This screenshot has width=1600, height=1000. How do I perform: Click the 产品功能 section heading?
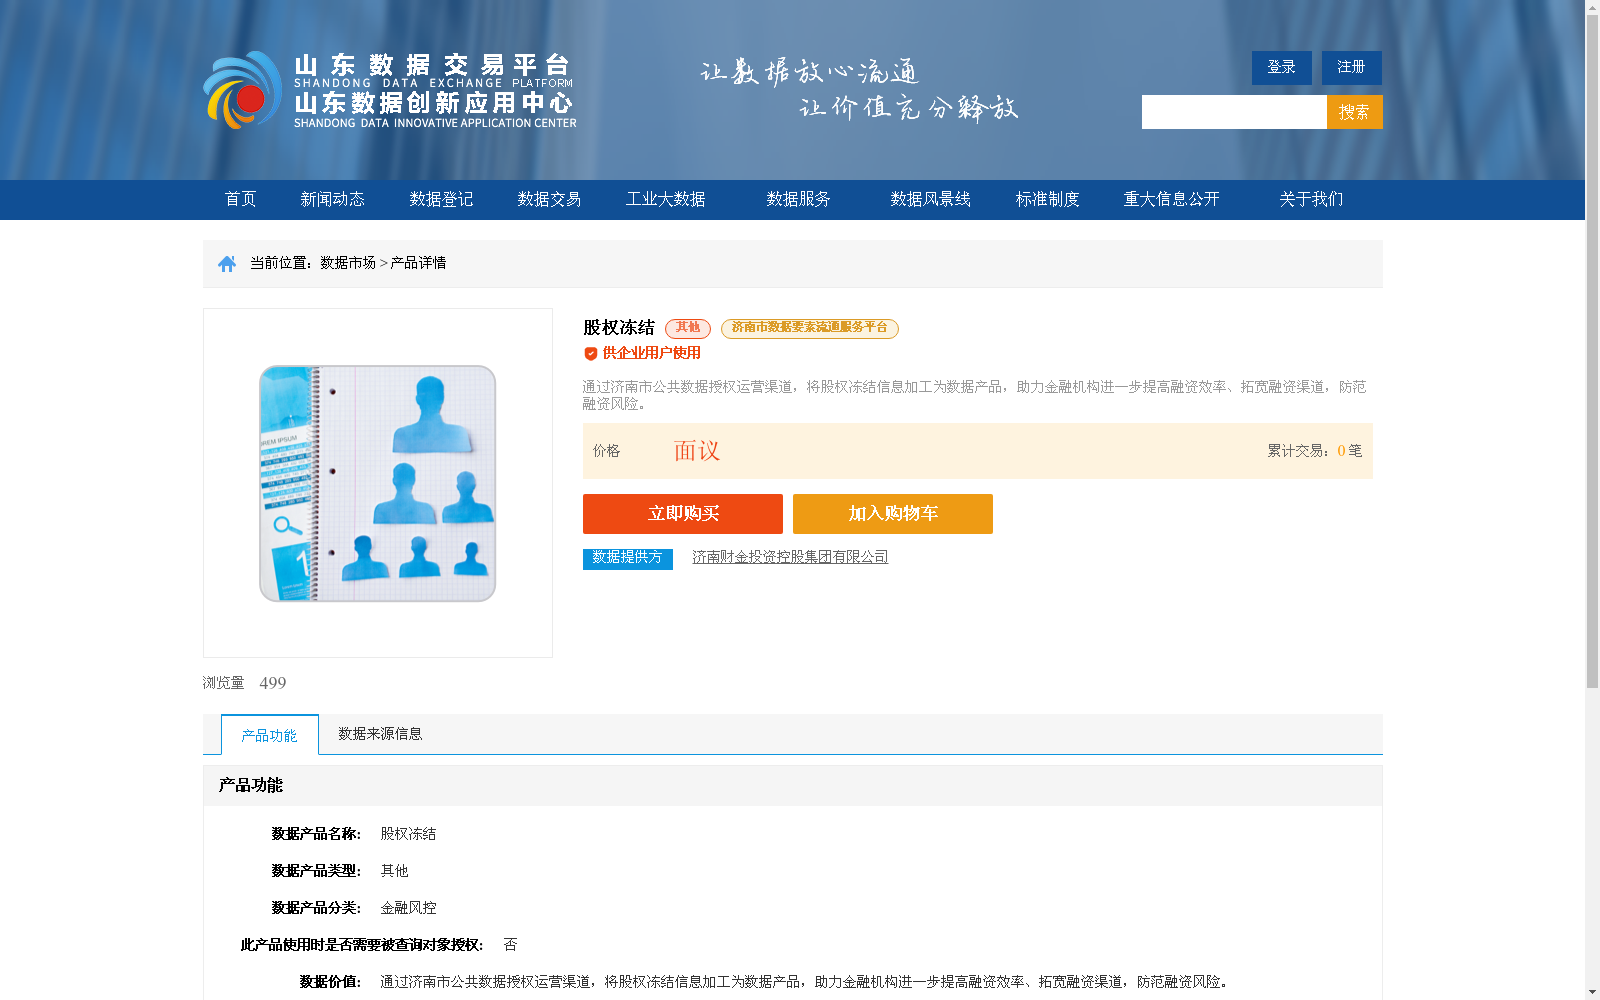coord(251,785)
